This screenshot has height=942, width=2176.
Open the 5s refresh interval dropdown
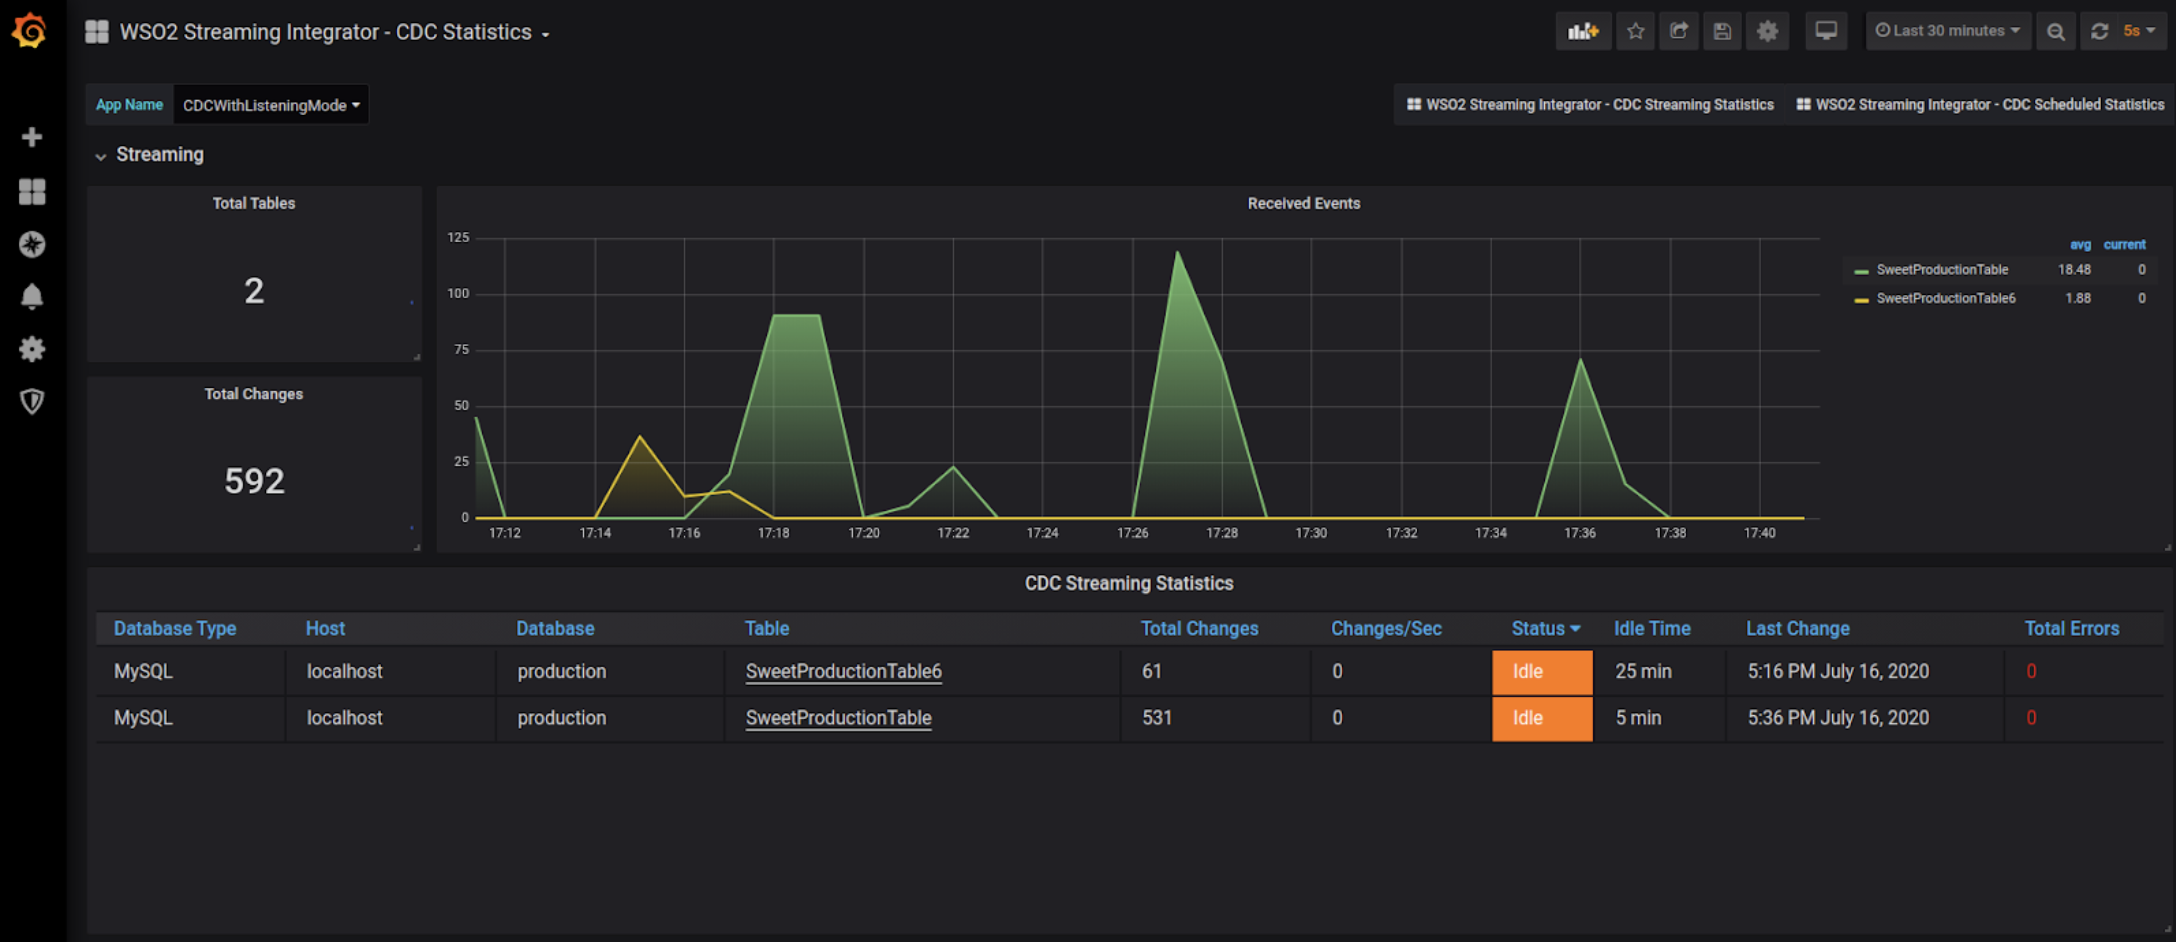coord(2140,31)
